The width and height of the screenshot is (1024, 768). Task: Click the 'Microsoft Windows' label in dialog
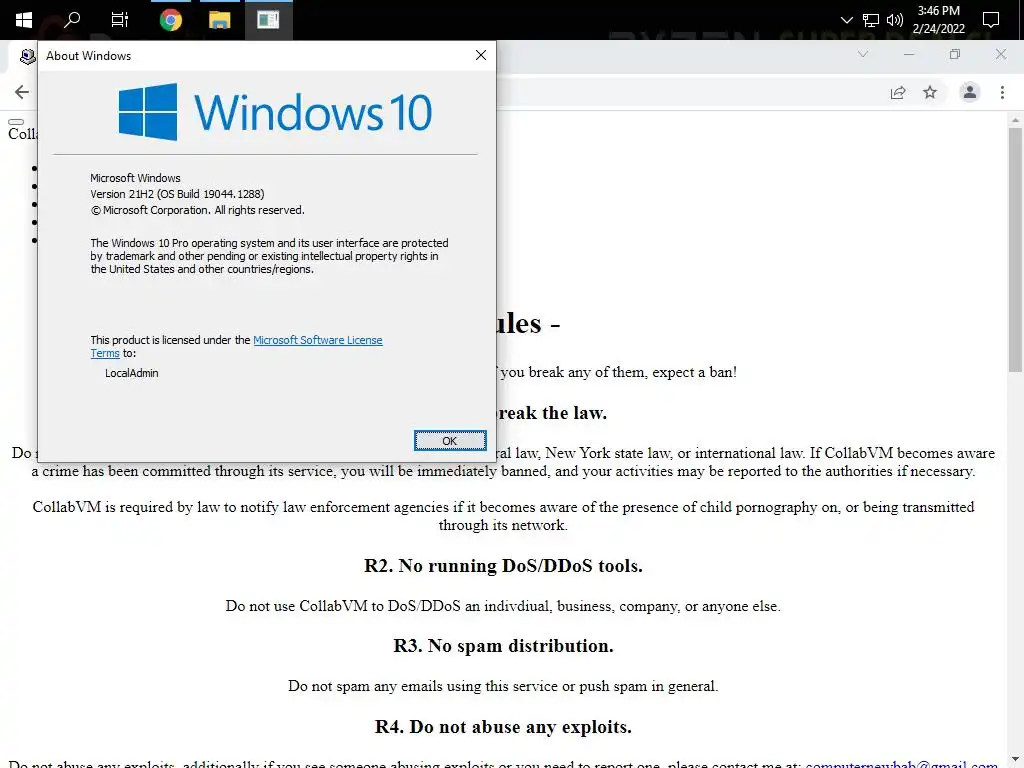coord(135,178)
